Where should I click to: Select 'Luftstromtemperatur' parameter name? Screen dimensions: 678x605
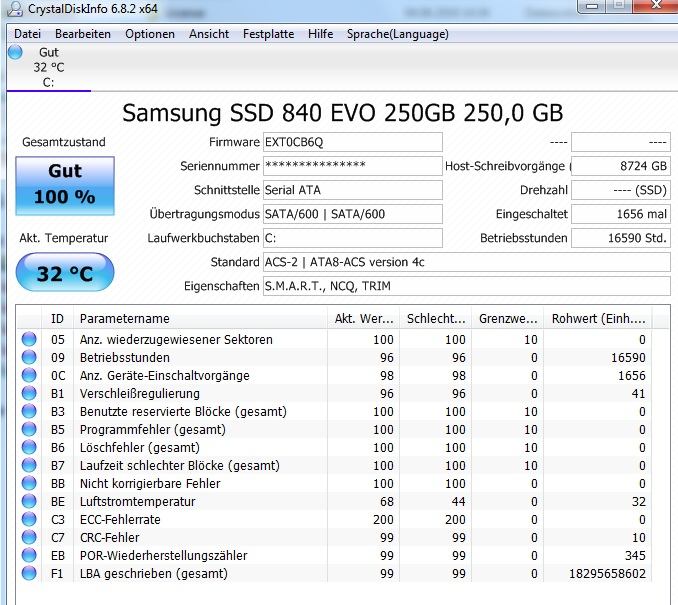tap(138, 502)
